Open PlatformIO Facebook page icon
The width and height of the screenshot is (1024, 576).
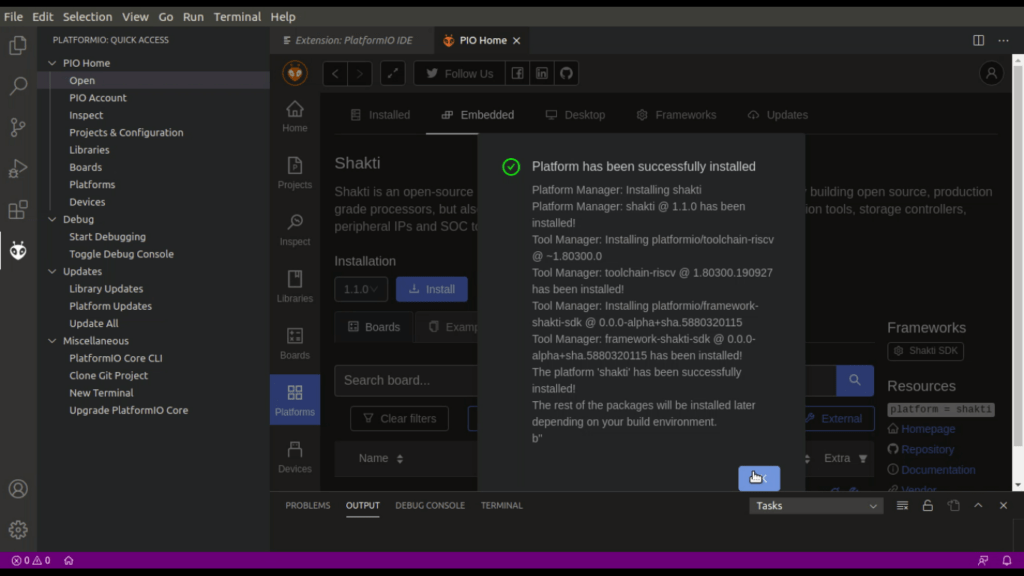pos(517,73)
